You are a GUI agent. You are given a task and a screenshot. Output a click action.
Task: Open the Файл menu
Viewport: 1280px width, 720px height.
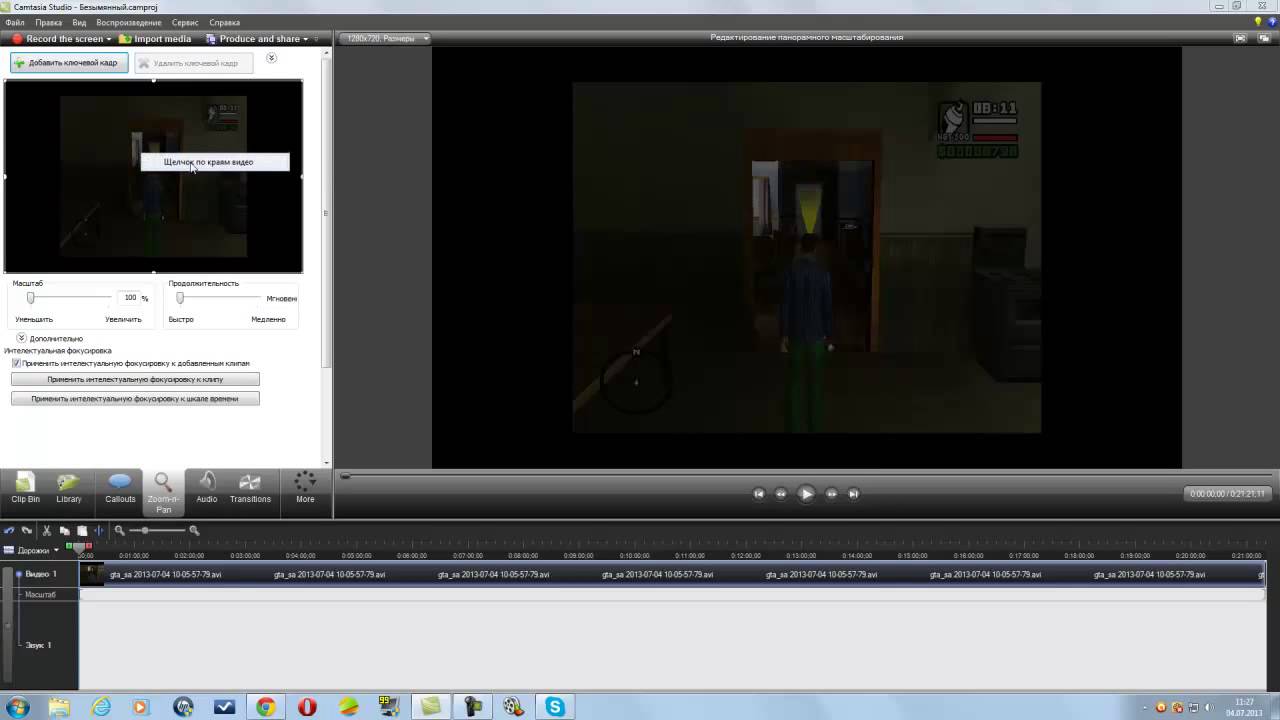(x=14, y=22)
